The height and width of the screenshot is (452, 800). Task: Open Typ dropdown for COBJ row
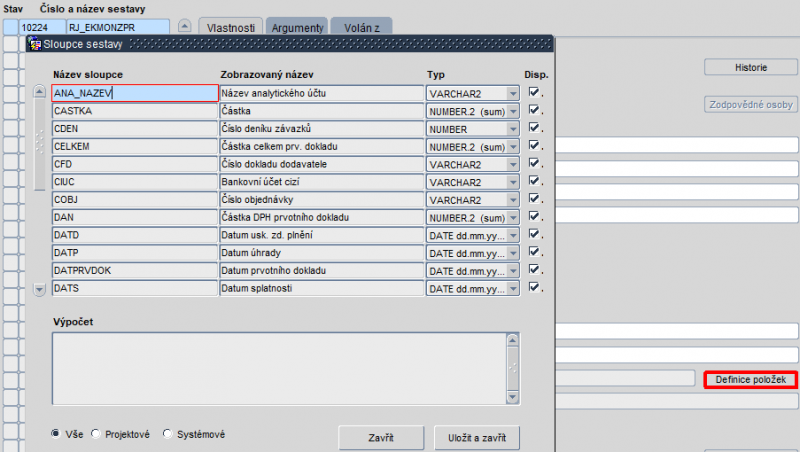pos(513,200)
